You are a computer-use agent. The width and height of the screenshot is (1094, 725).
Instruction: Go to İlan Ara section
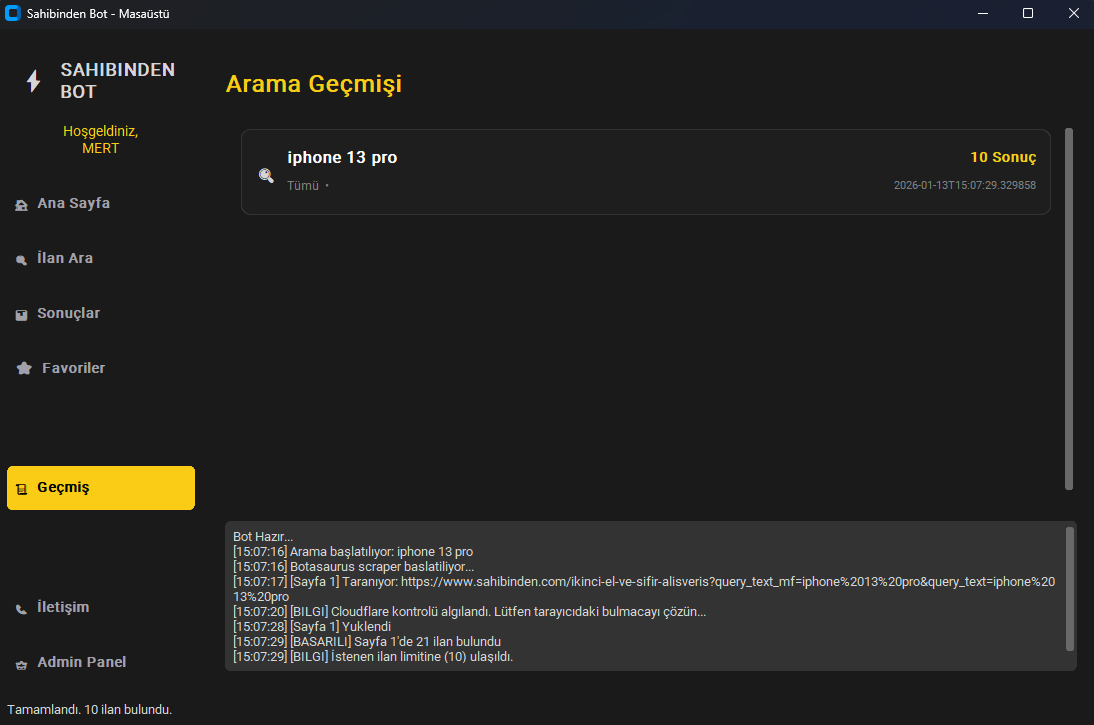(100, 258)
